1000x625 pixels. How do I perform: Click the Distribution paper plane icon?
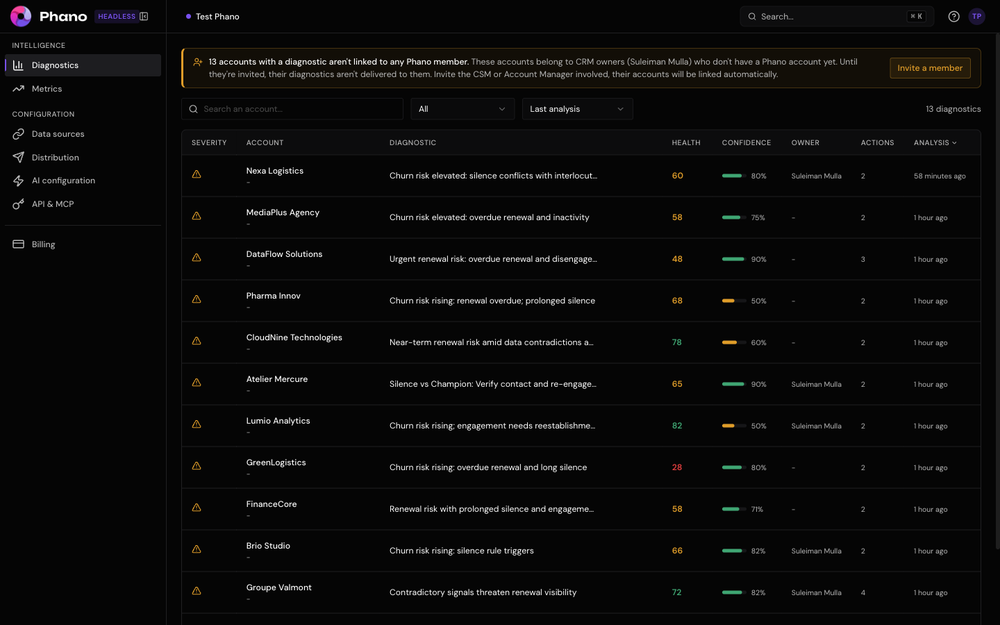tap(18, 157)
